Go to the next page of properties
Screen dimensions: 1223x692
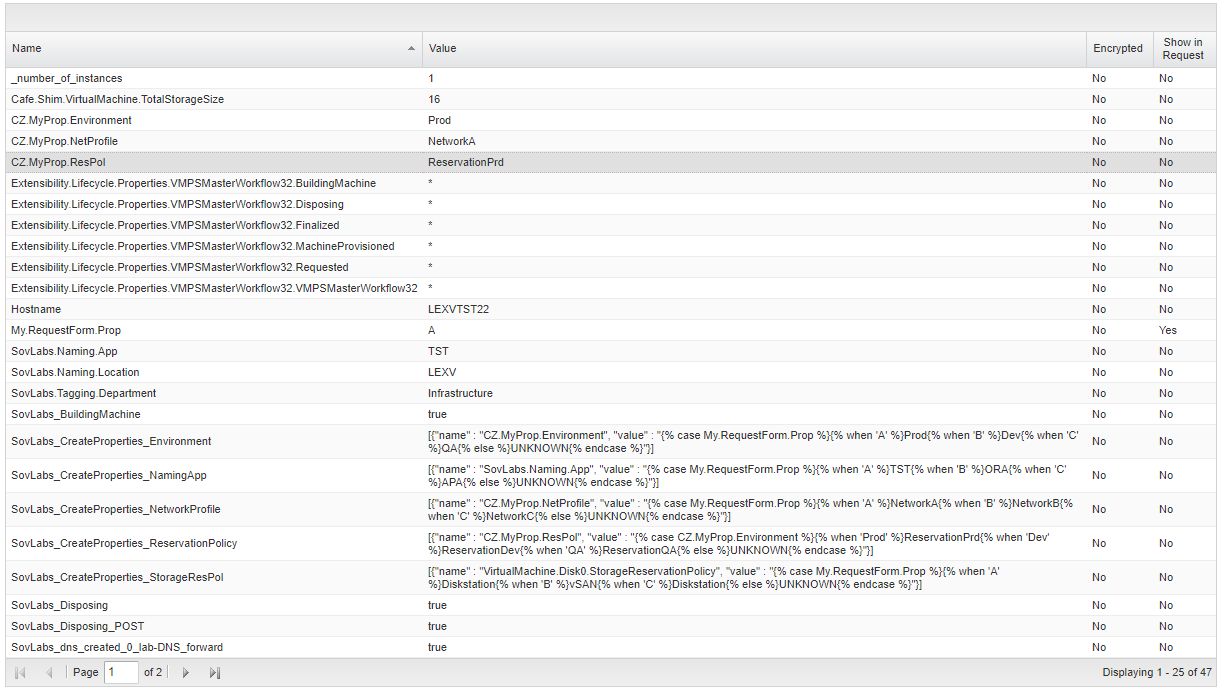[x=185, y=673]
